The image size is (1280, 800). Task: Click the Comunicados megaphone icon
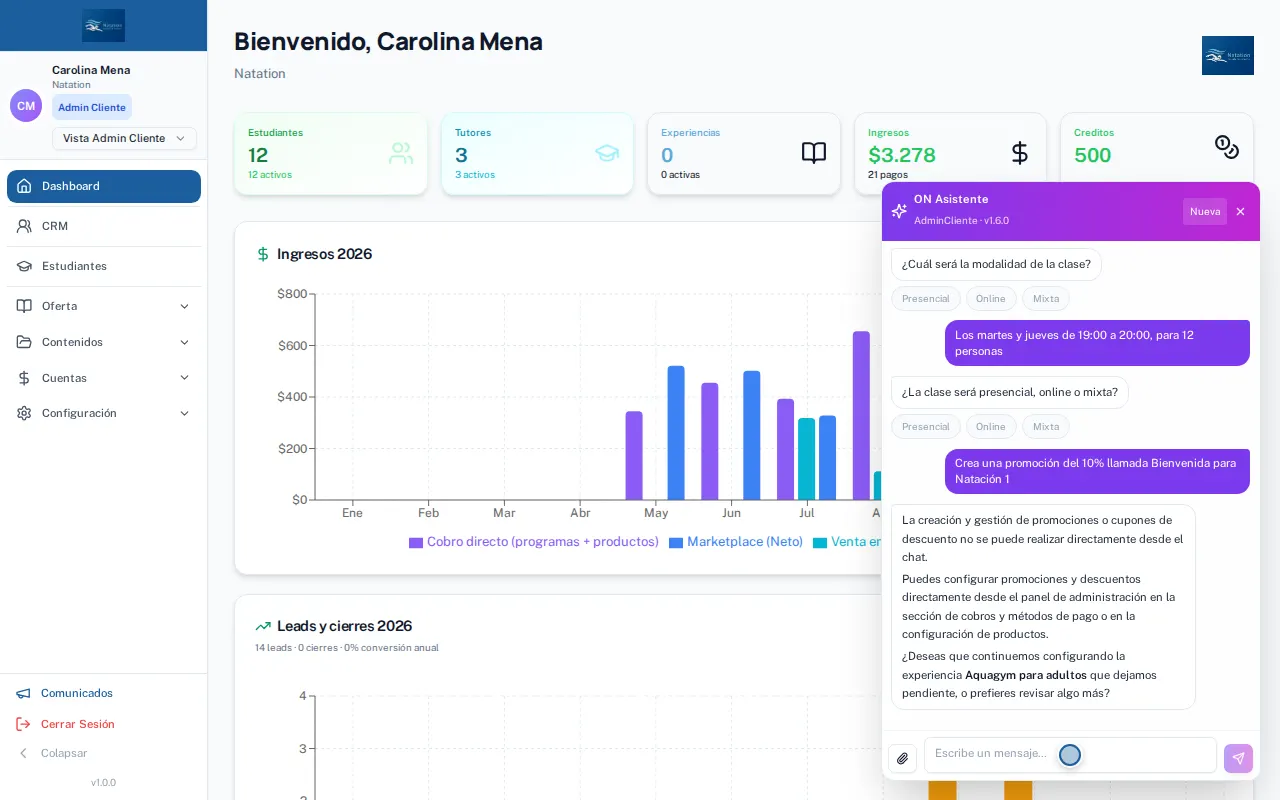pos(23,693)
